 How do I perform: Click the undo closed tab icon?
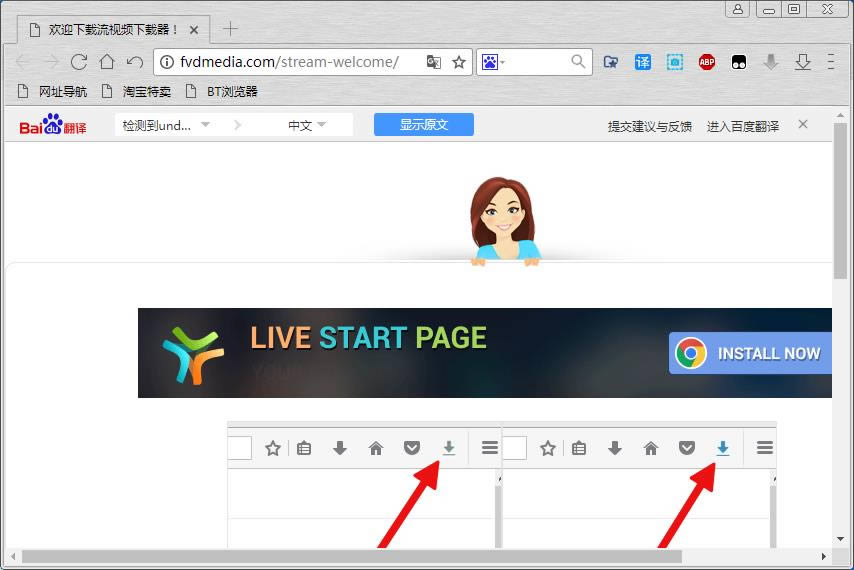[x=135, y=62]
